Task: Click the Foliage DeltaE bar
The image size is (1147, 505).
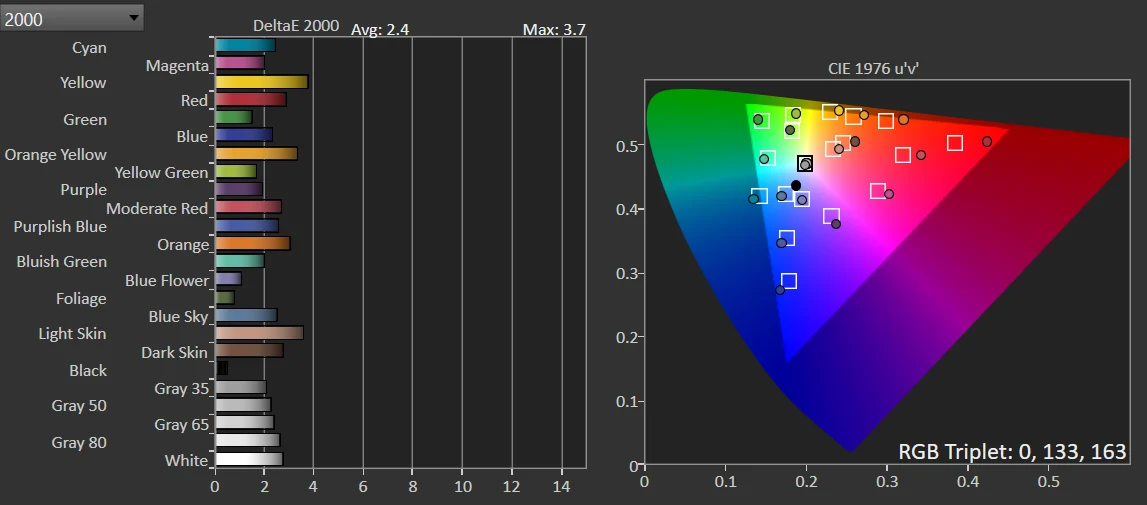Action: point(225,297)
